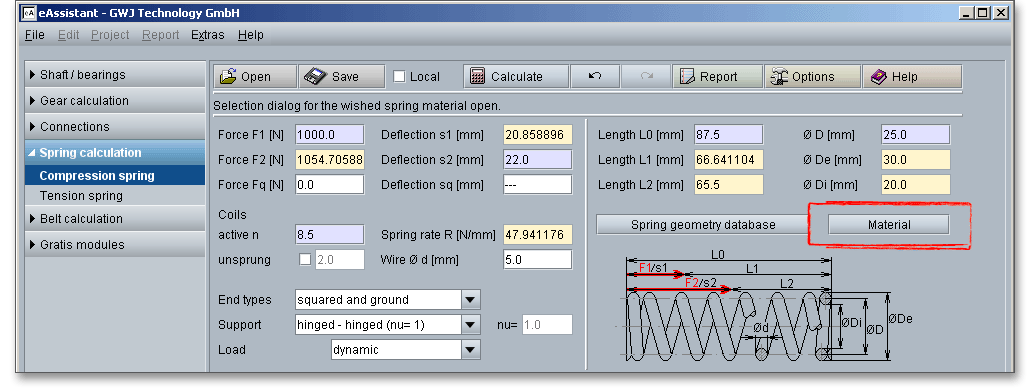The image size is (1030, 388).
Task: Expand the Shaft / bearings section
Action: point(115,75)
